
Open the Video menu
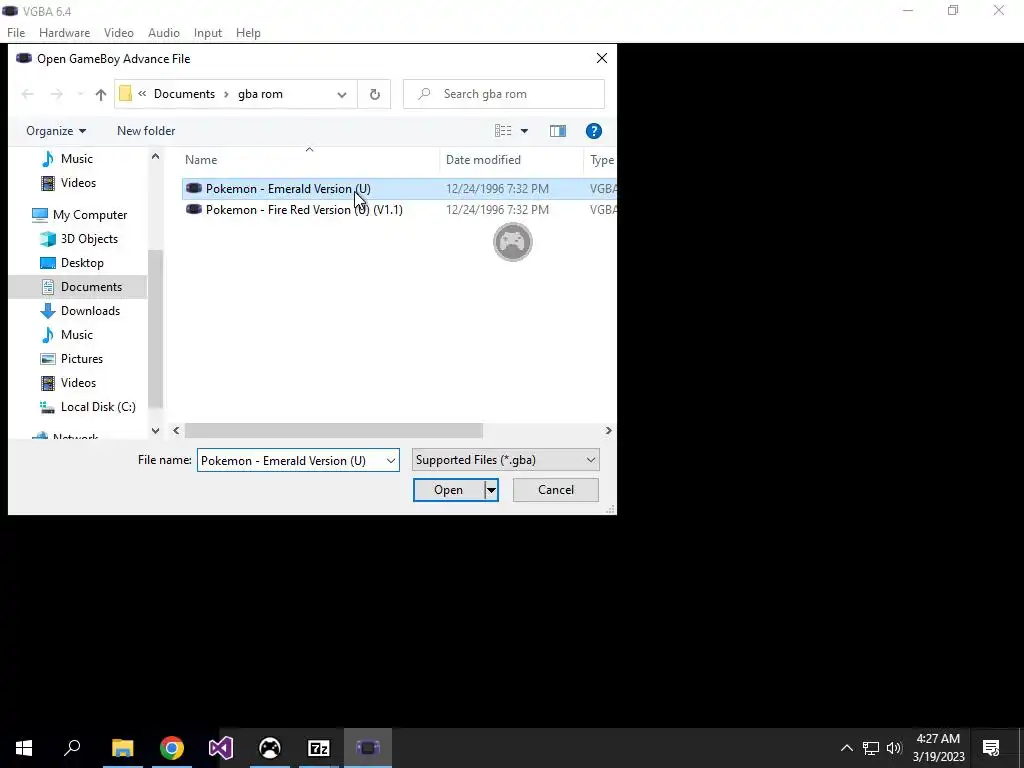click(118, 33)
